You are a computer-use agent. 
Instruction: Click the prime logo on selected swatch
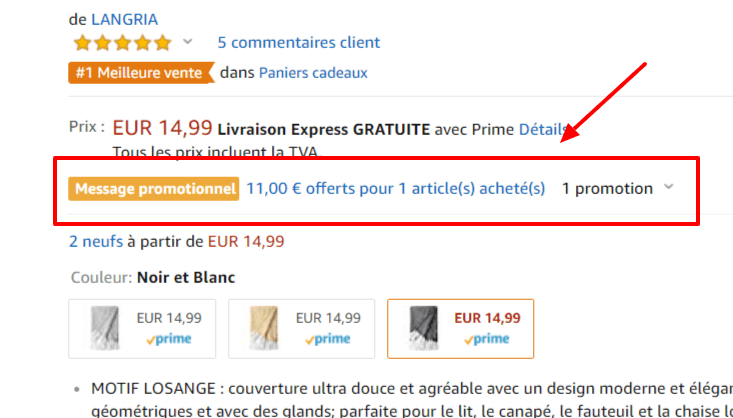pyautogui.click(x=487, y=339)
